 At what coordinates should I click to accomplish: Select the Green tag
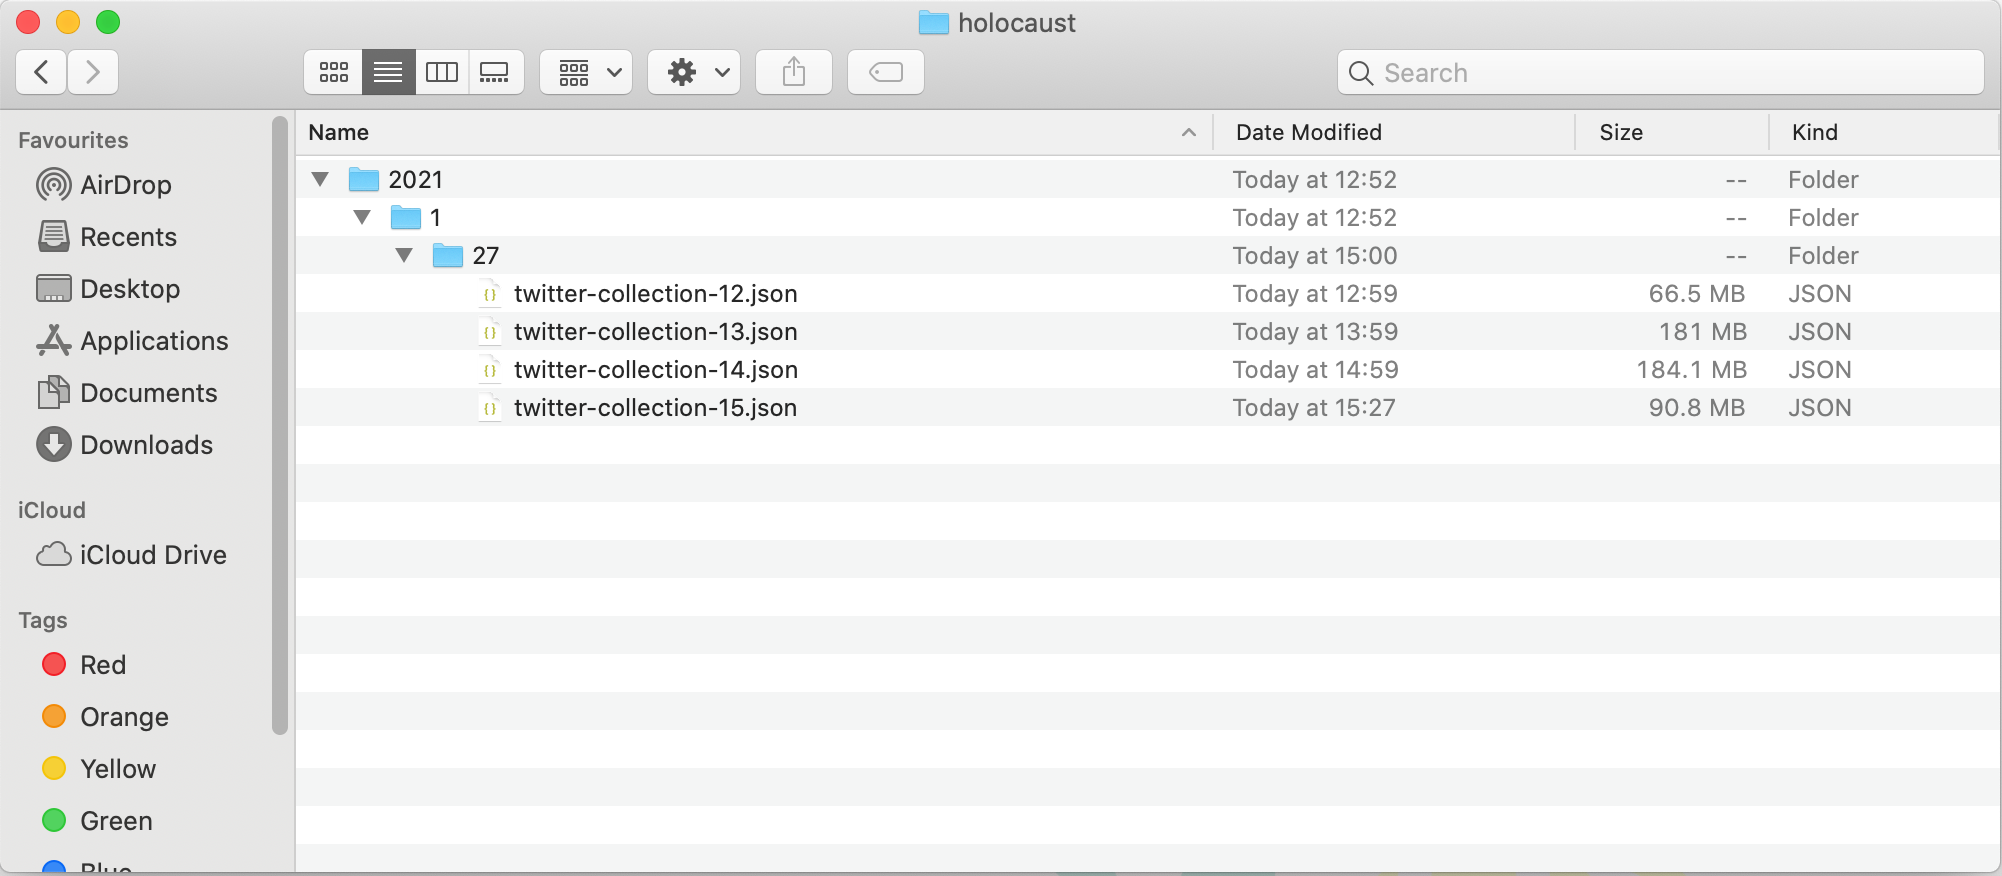click(97, 821)
